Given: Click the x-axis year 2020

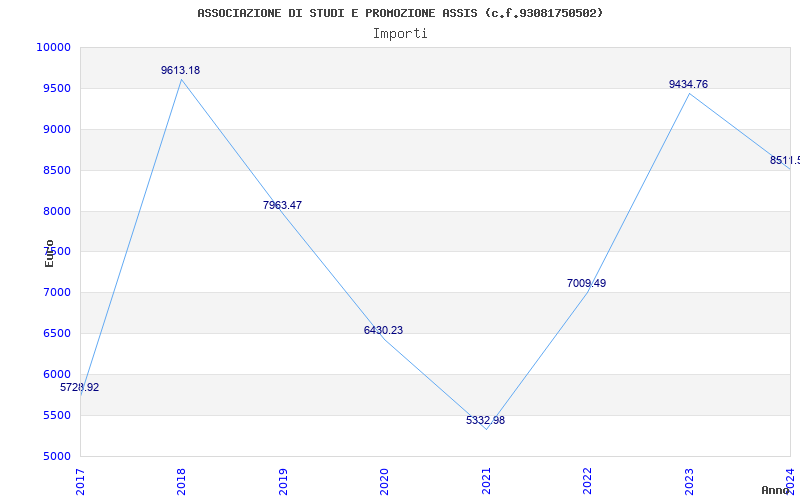Looking at the screenshot, I should tap(384, 481).
